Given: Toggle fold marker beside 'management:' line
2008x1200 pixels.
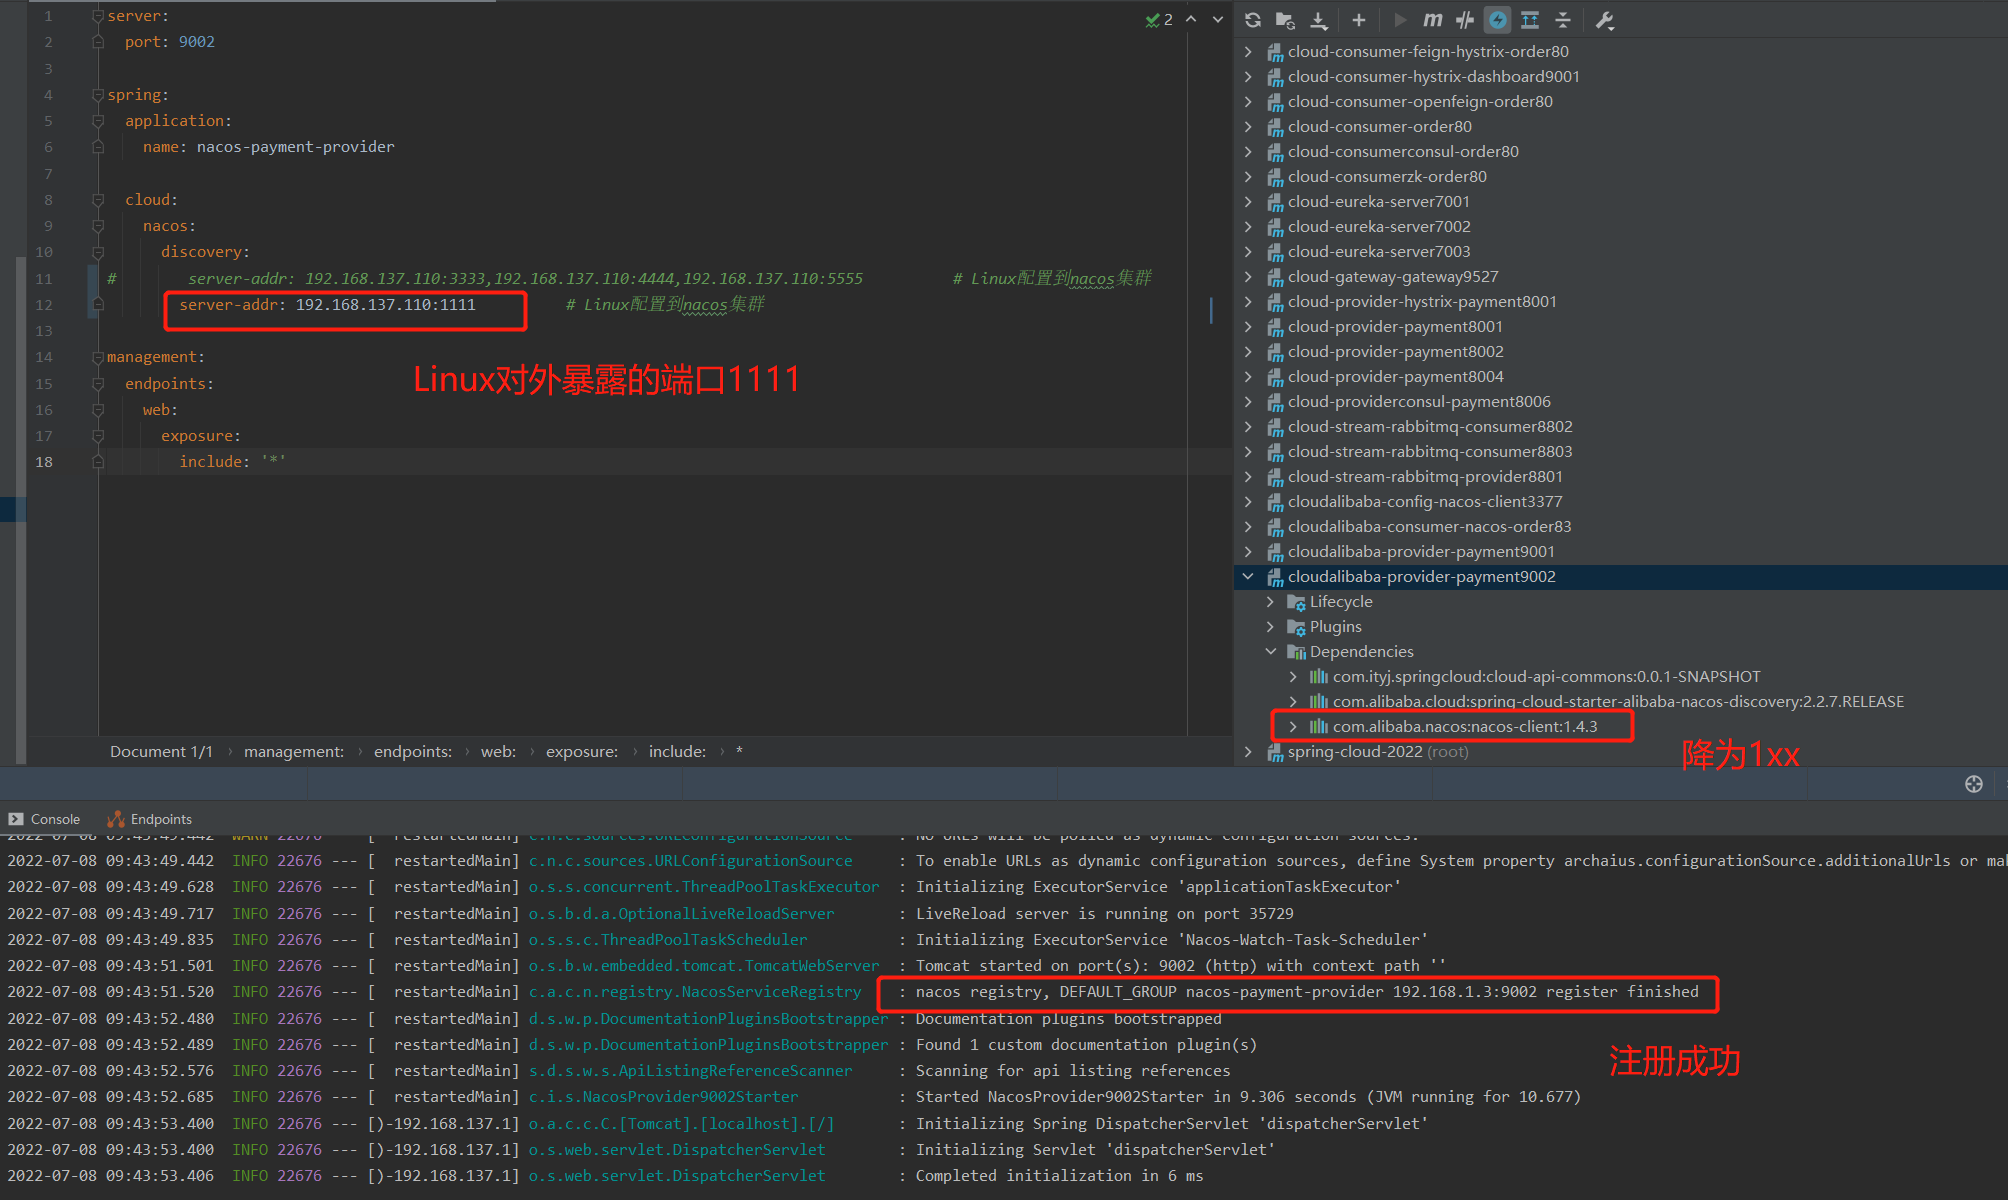Looking at the screenshot, I should (x=98, y=357).
